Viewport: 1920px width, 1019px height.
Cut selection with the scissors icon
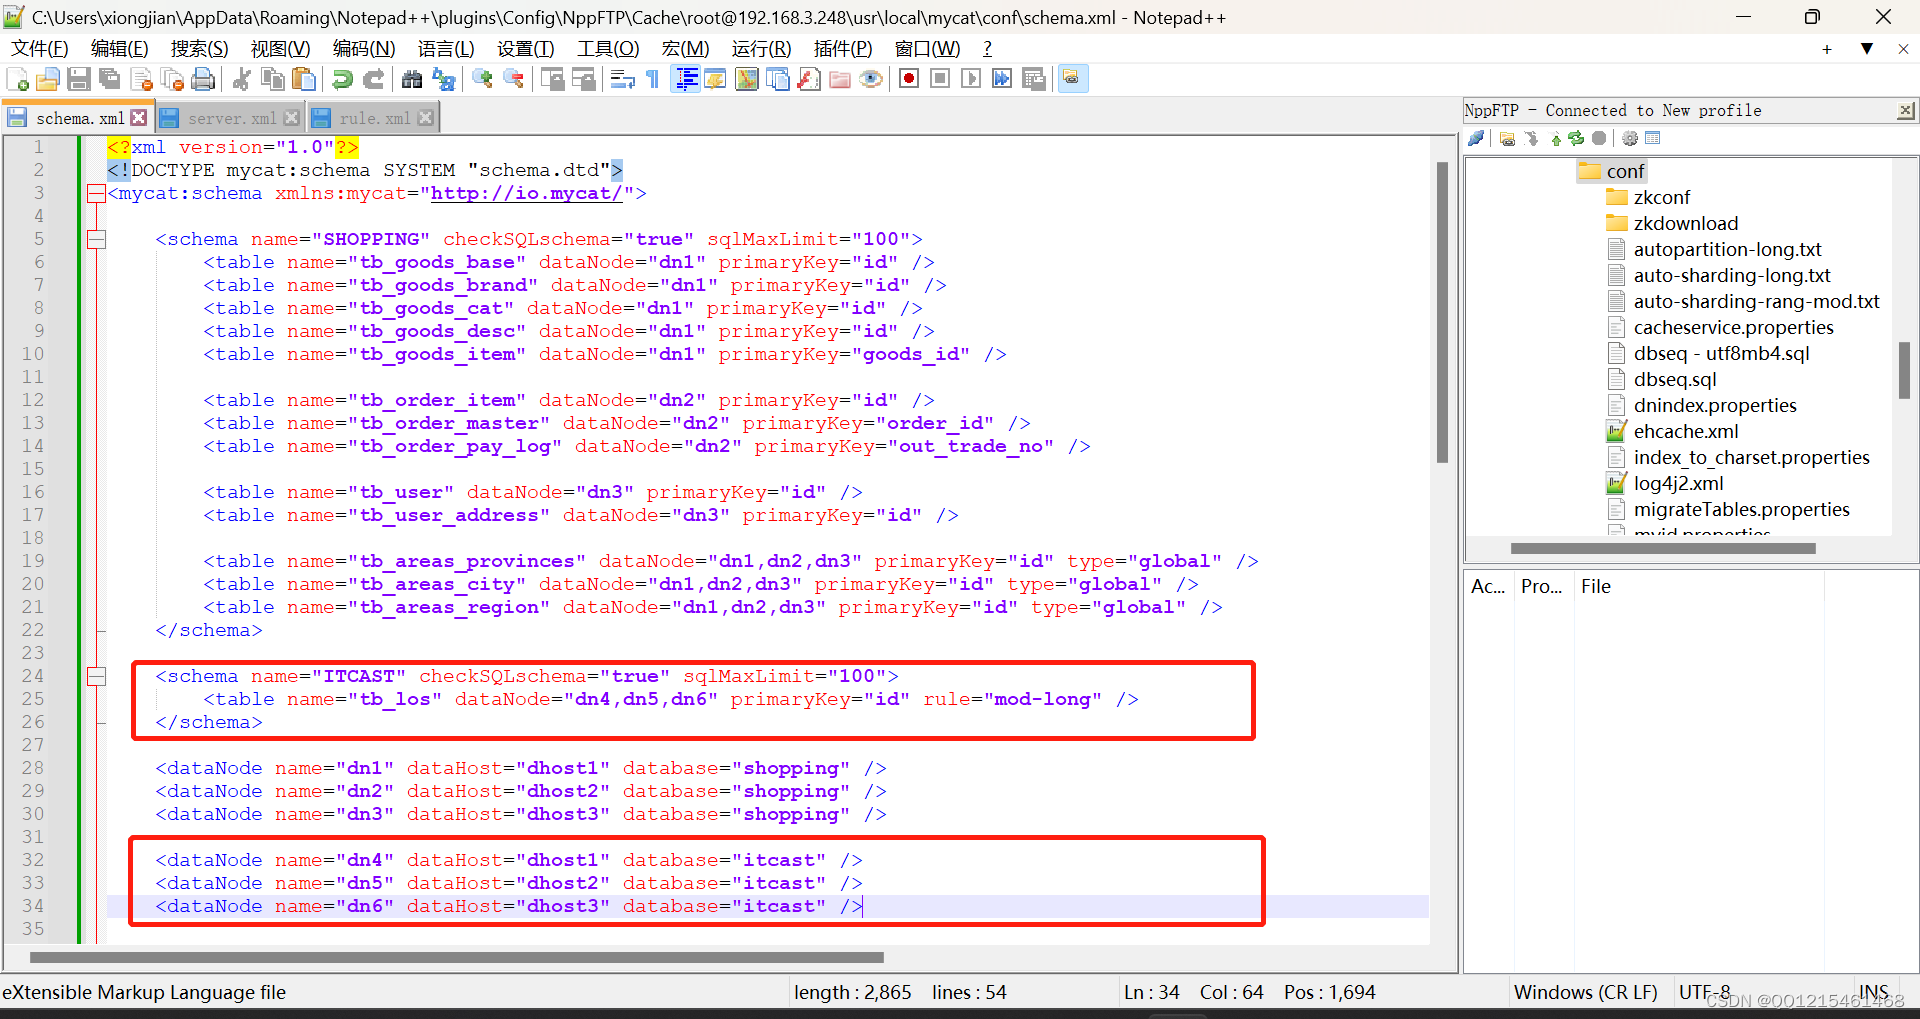[241, 79]
